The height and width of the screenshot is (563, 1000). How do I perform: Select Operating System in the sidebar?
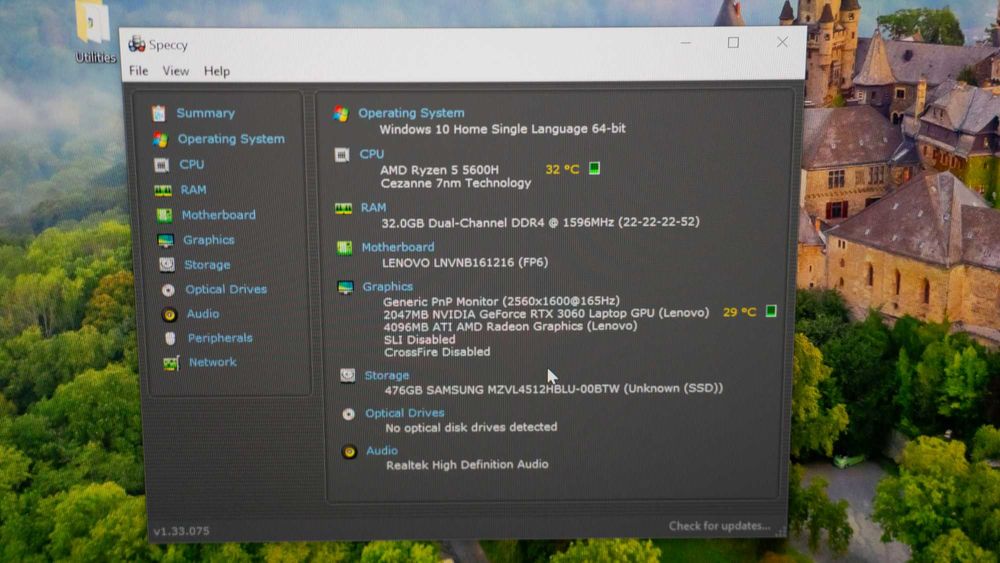click(231, 139)
